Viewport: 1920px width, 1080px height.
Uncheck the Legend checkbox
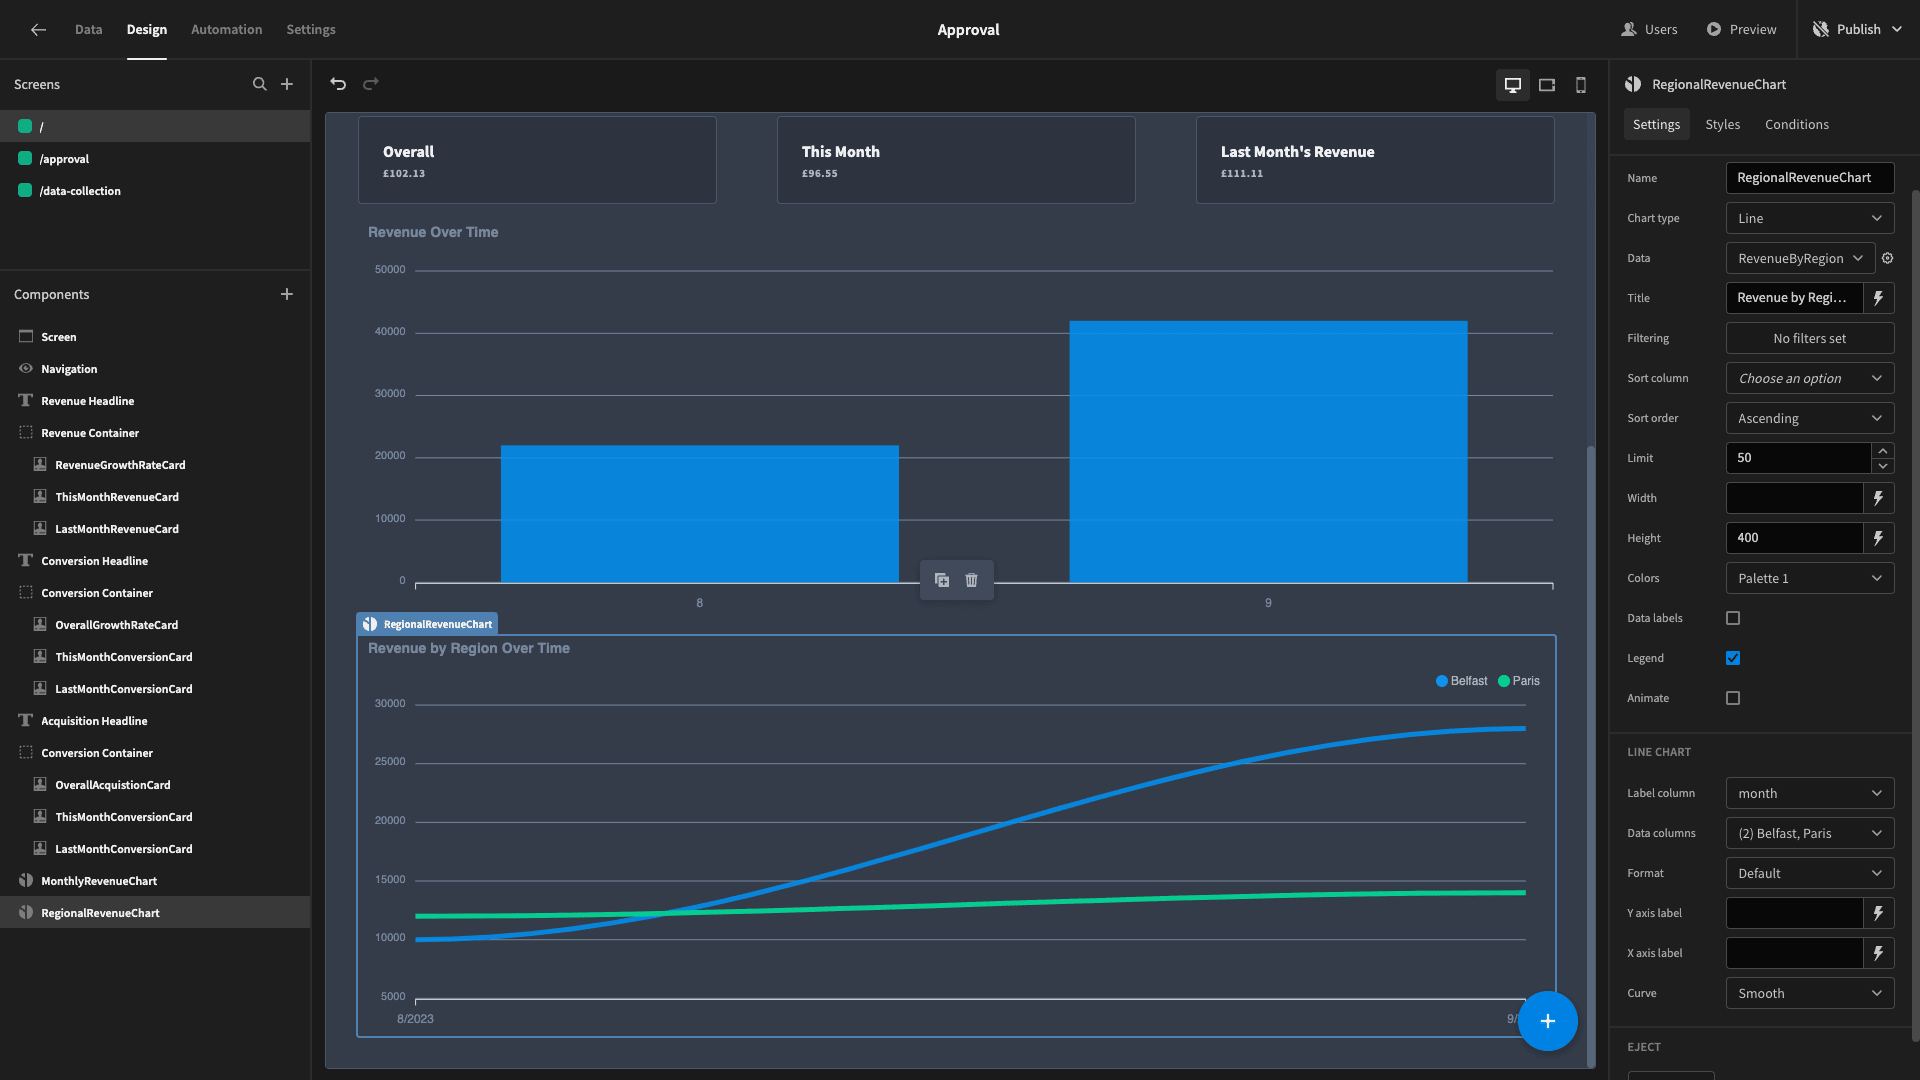[x=1733, y=658]
